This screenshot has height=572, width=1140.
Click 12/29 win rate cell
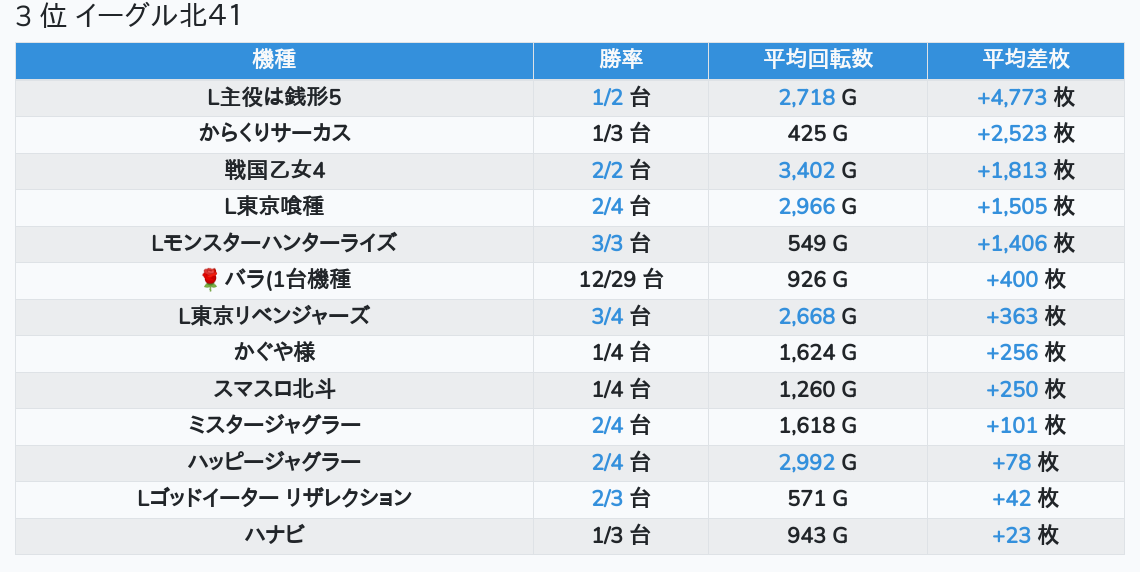pos(609,280)
